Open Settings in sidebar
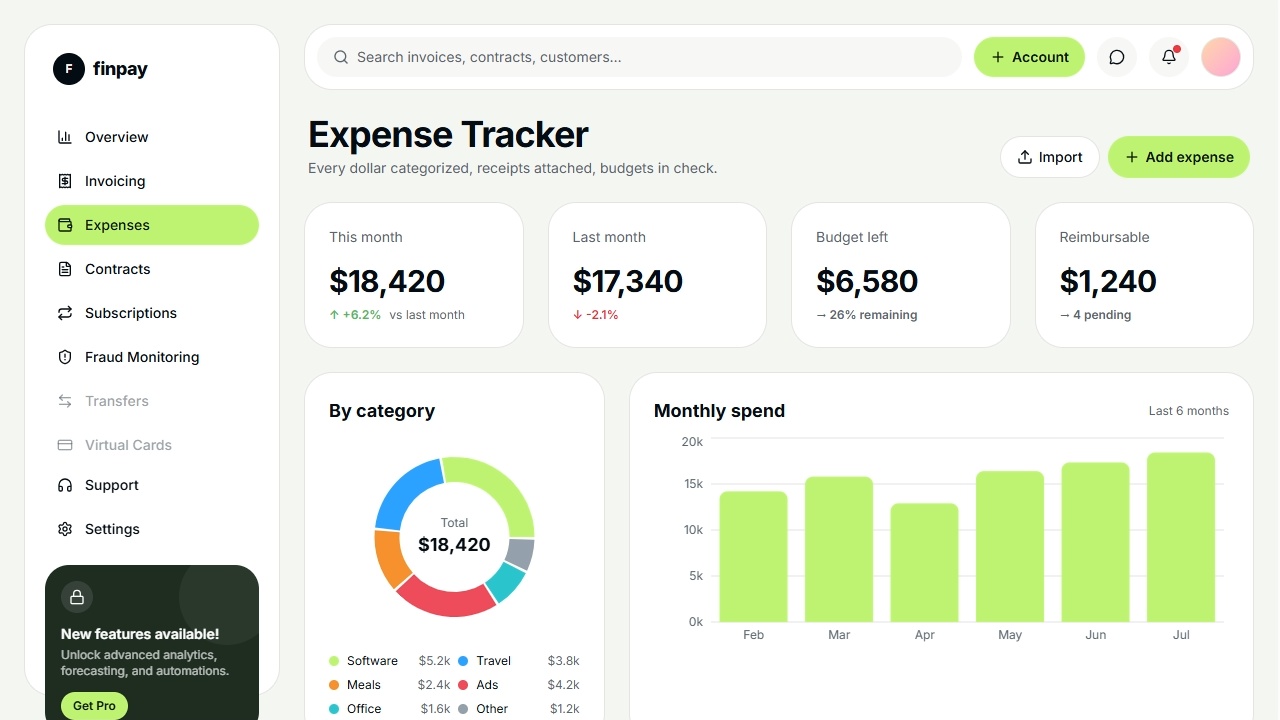Viewport: 1280px width, 720px height. [x=152, y=529]
